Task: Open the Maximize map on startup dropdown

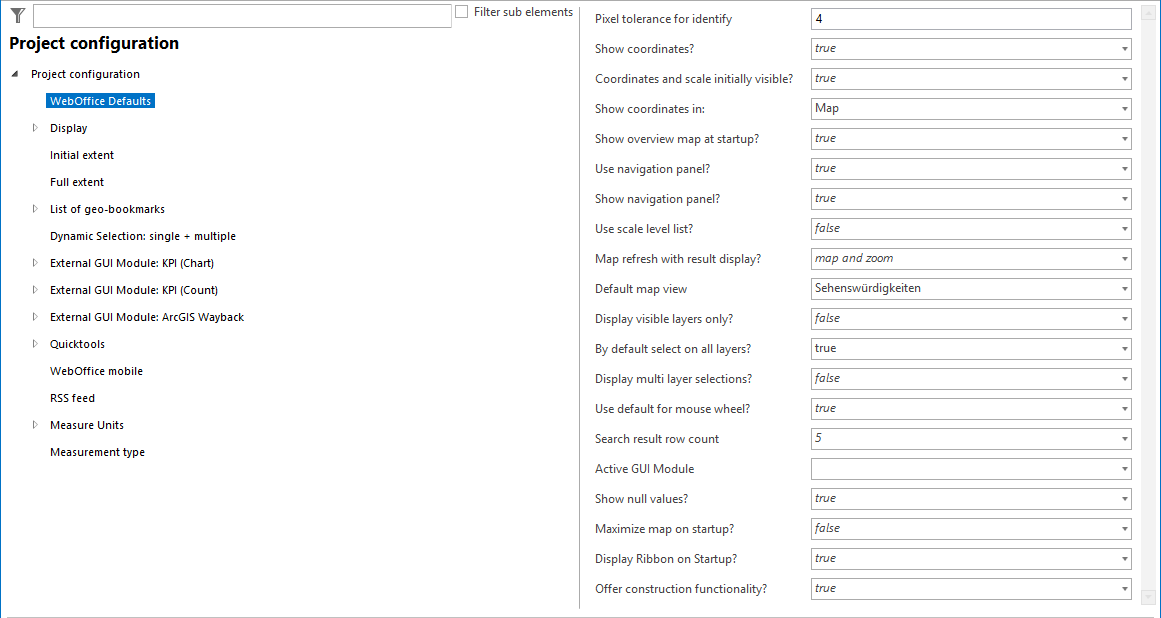Action: tap(1124, 528)
